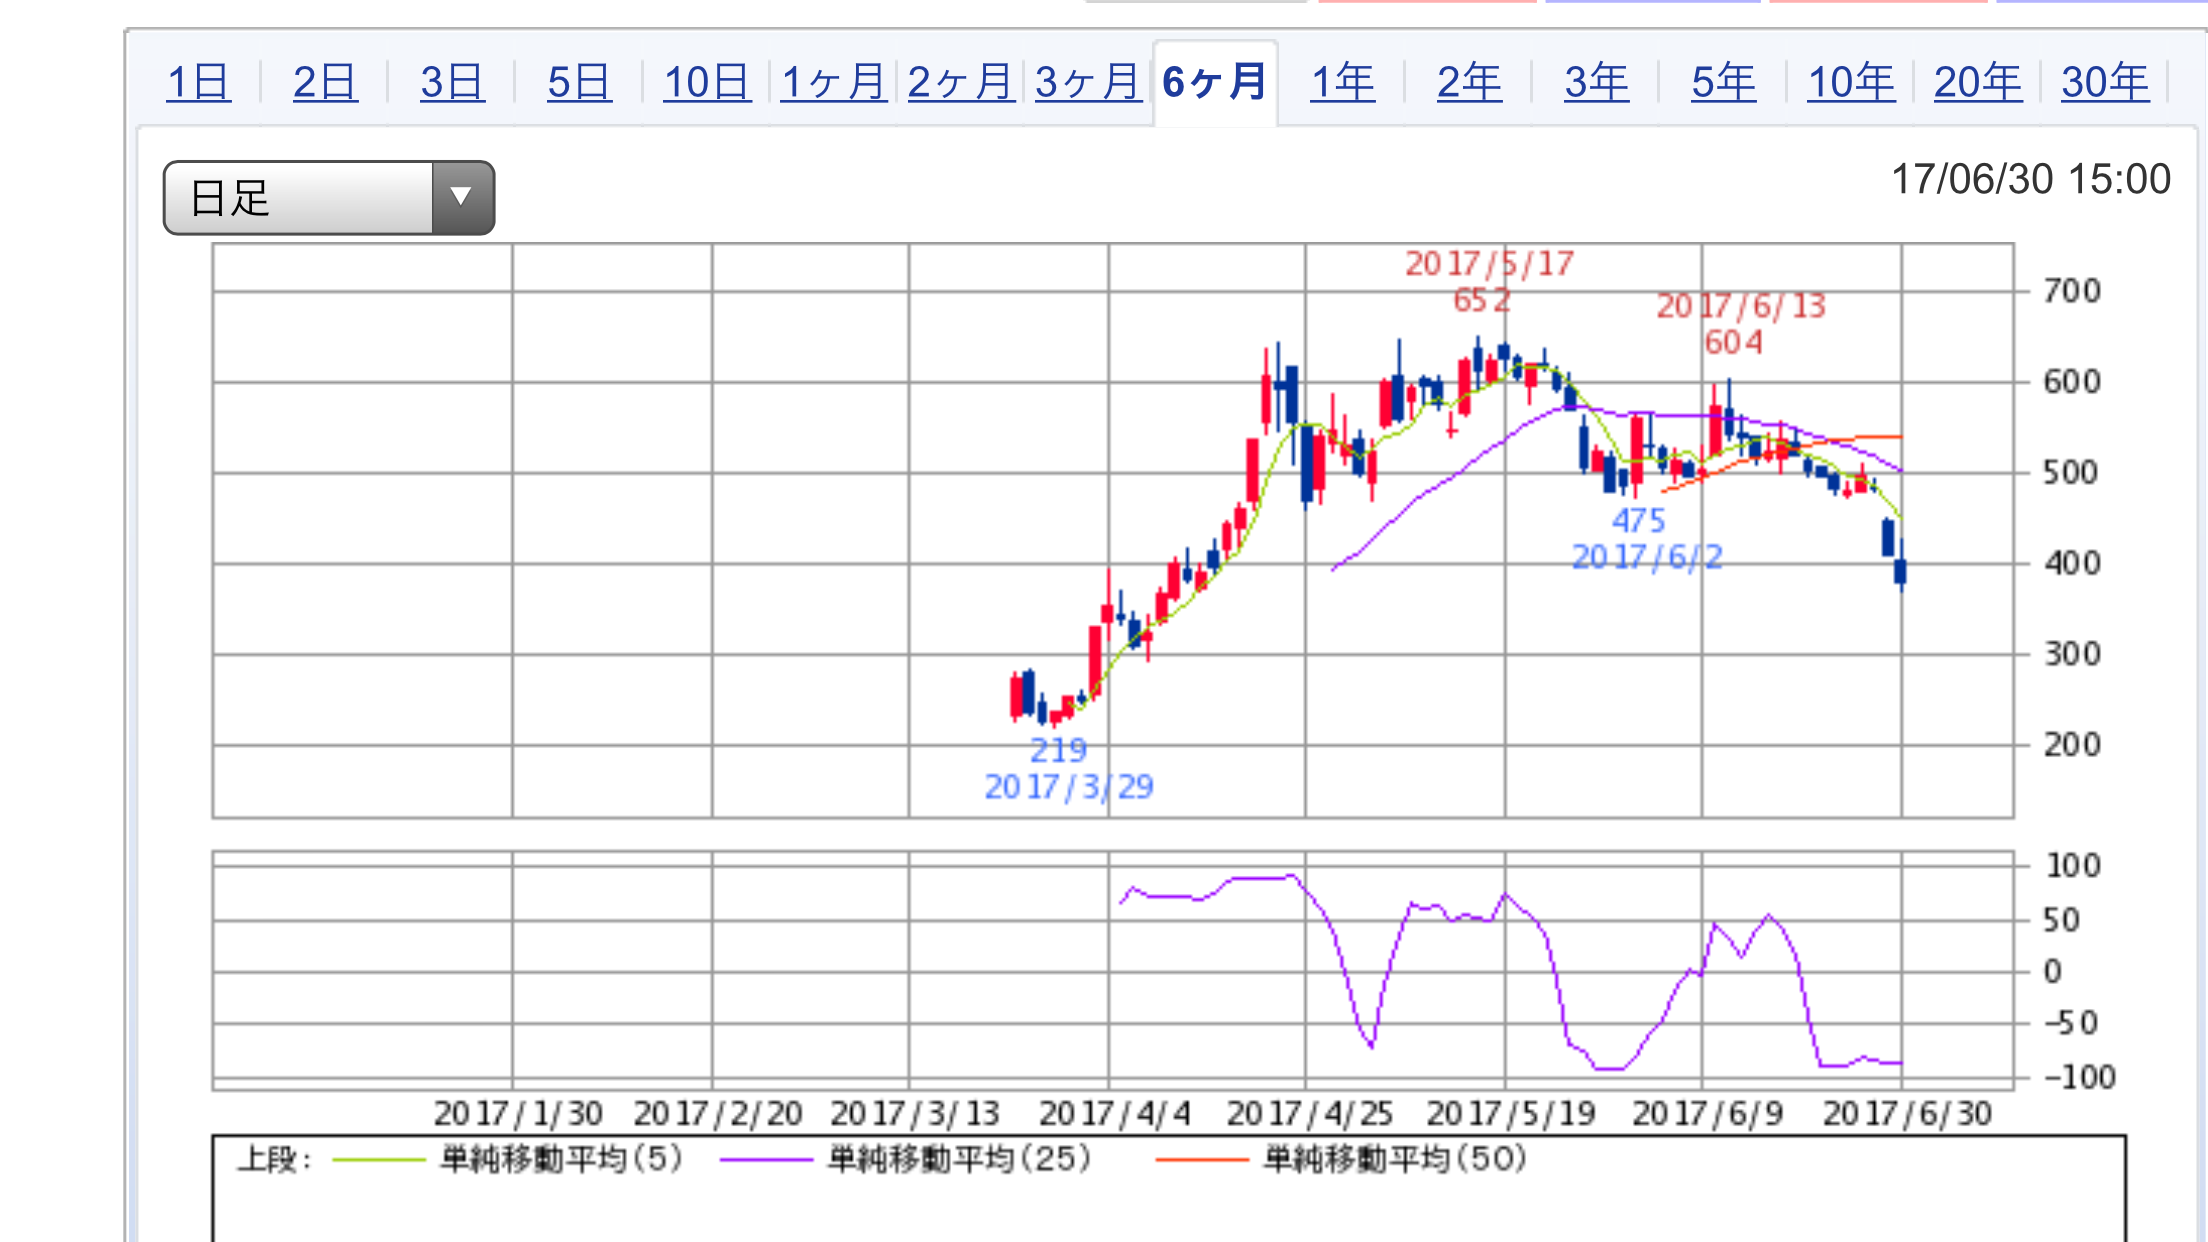Switch to the 1年 chart range
Screen dimensions: 2208x1242
[x=1342, y=82]
